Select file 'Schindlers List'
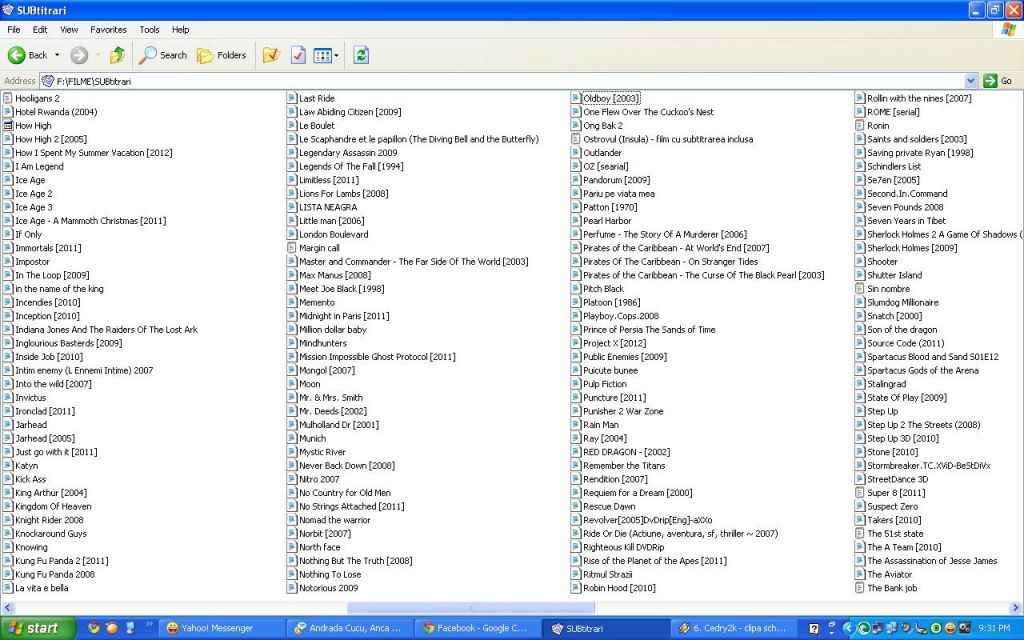Viewport: 1024px width, 640px height. coord(894,166)
